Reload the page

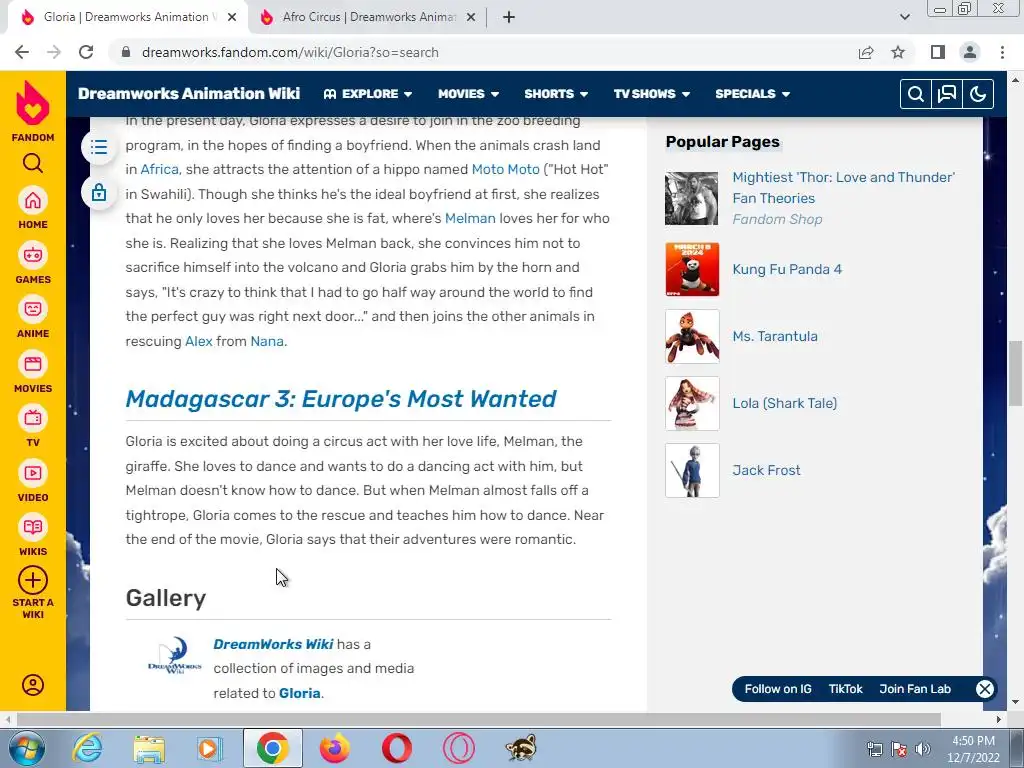[86, 52]
